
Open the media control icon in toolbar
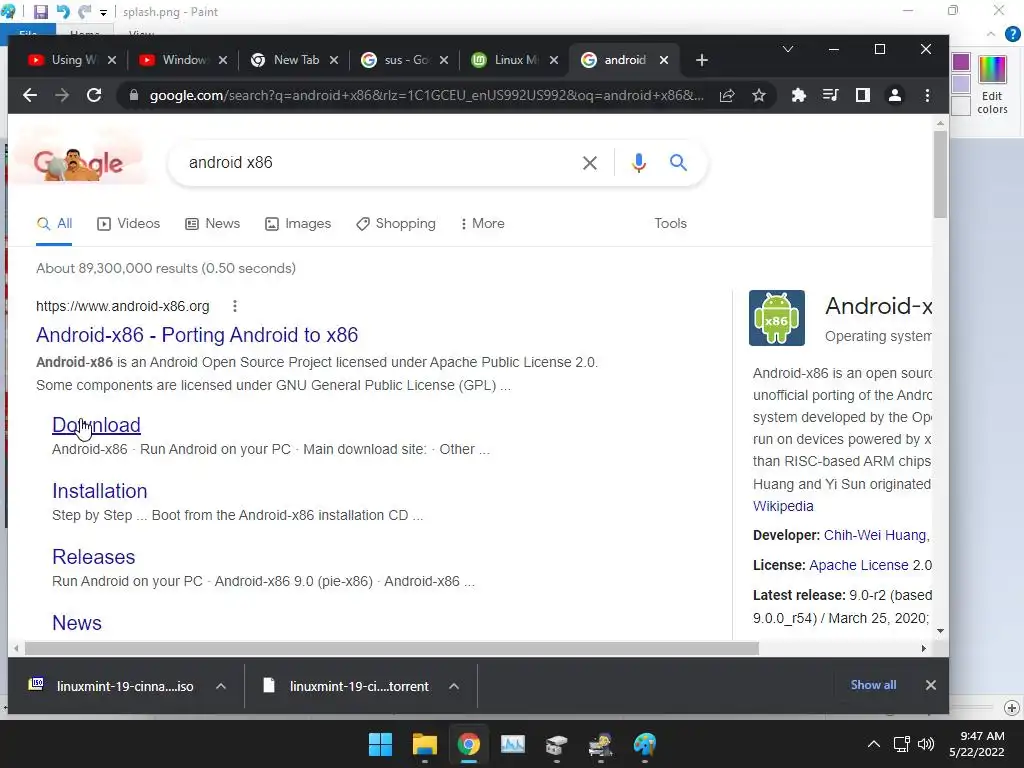[830, 95]
